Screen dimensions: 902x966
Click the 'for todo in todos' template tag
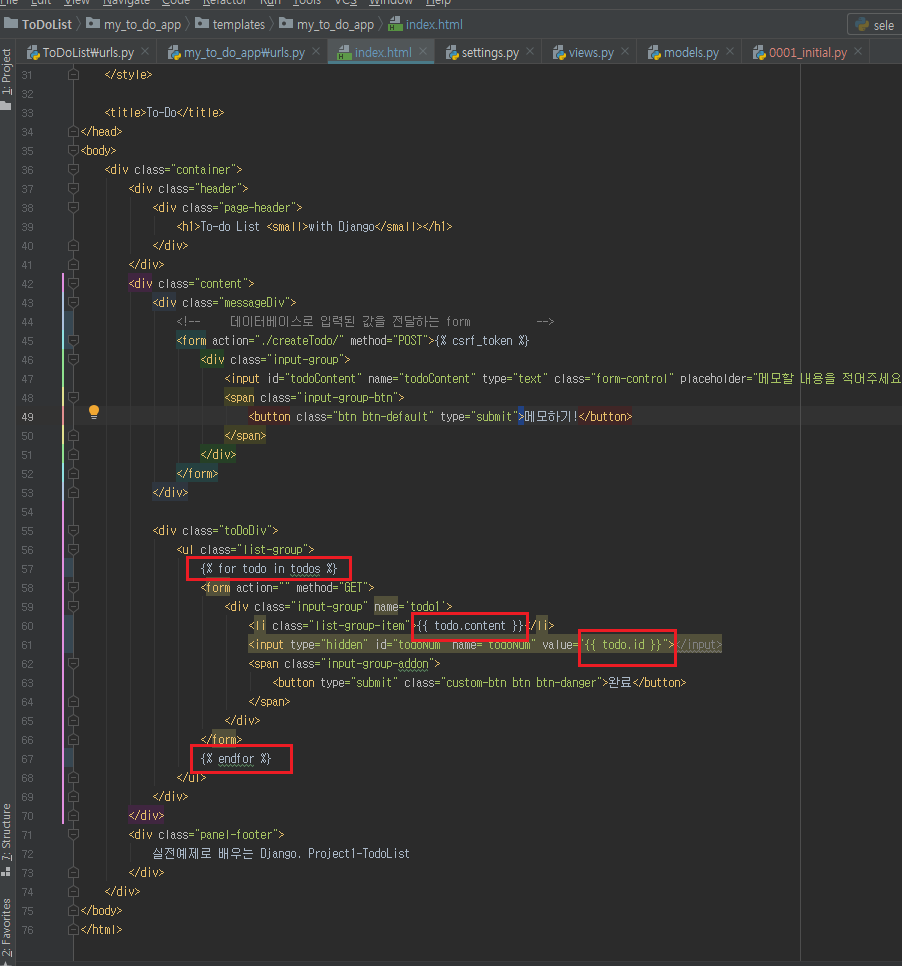269,569
